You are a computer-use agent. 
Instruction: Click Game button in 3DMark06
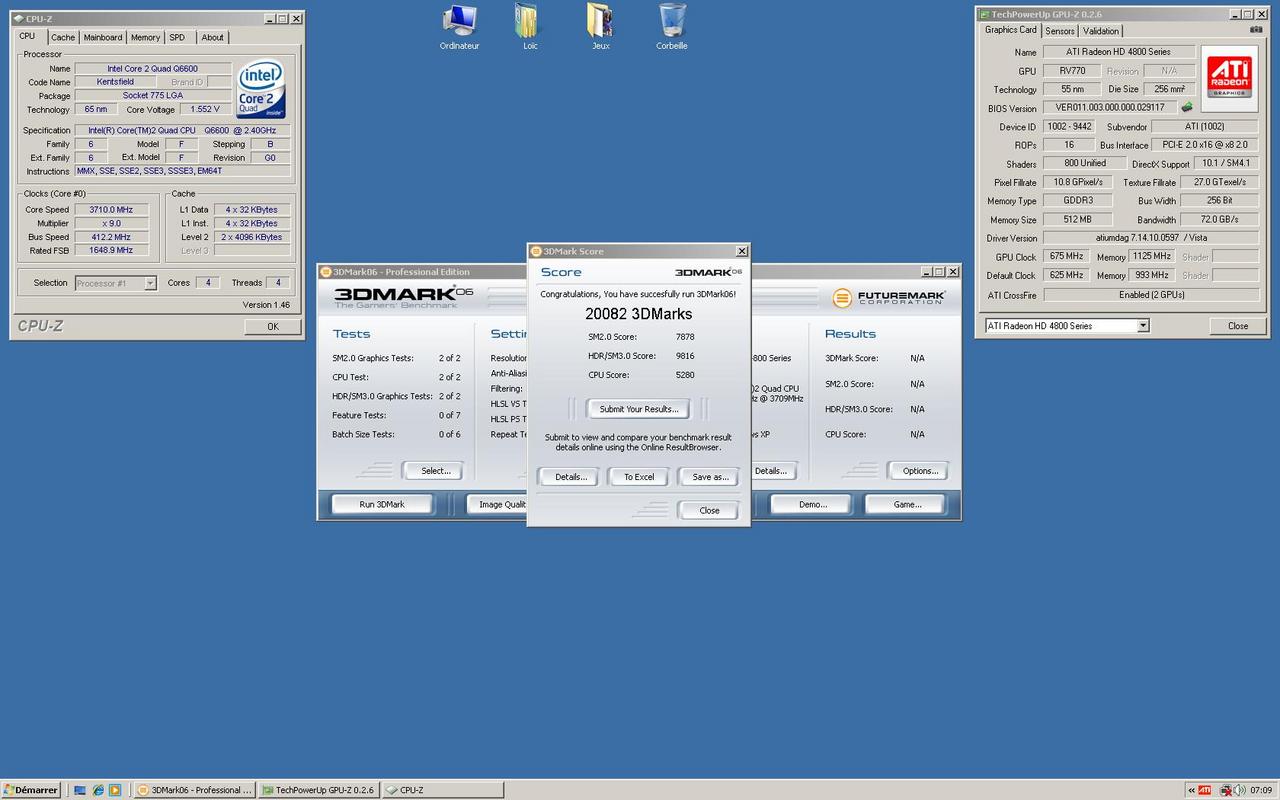[x=907, y=505]
